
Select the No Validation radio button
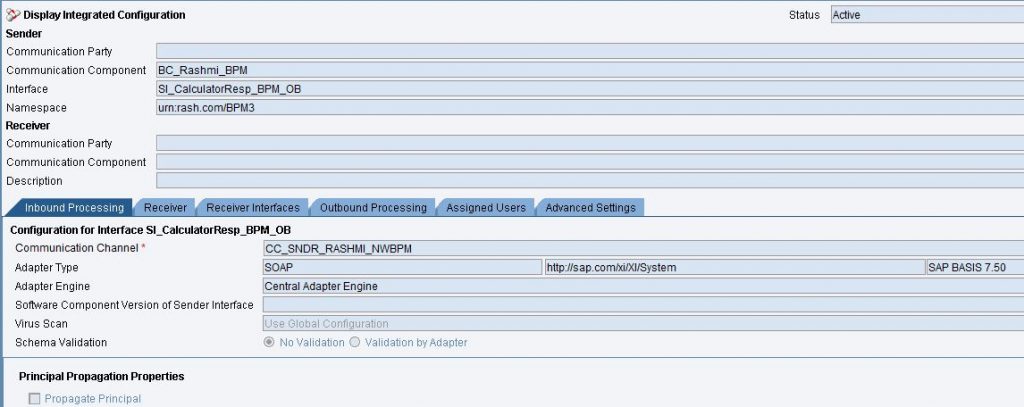click(269, 342)
